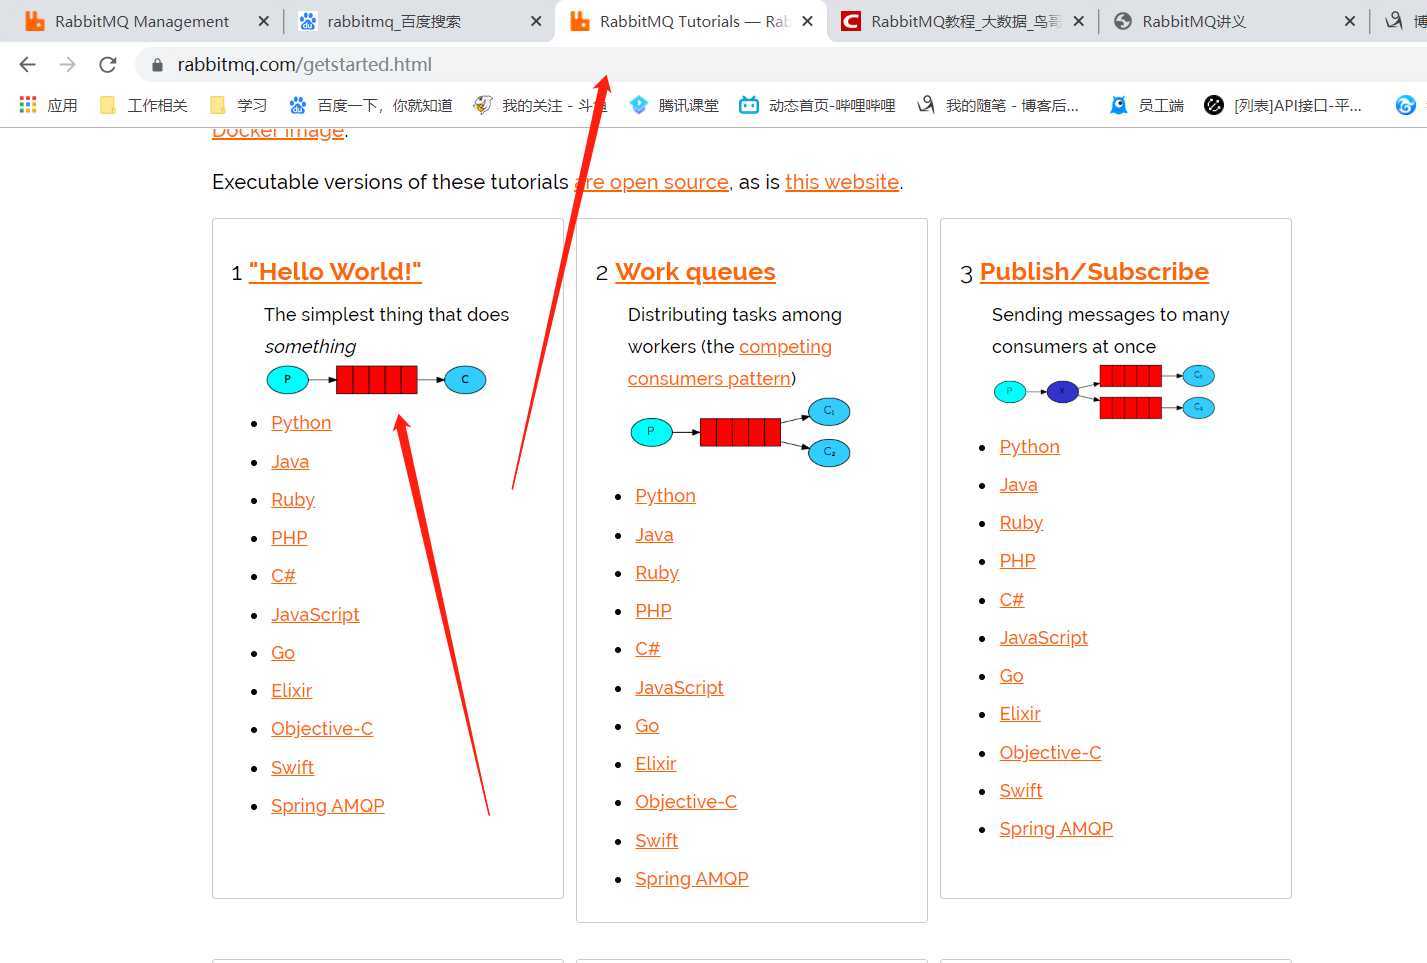
Task: Open PHP under Publish/Subscribe
Action: point(1017,561)
